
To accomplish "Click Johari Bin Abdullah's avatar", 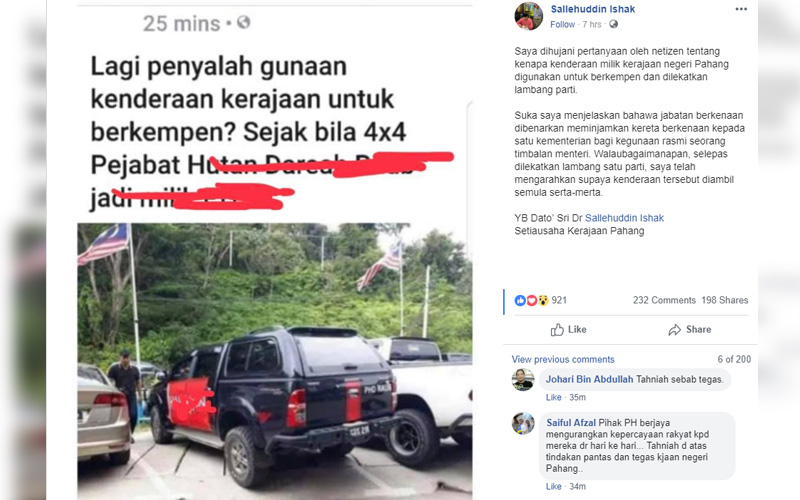I will [x=523, y=380].
